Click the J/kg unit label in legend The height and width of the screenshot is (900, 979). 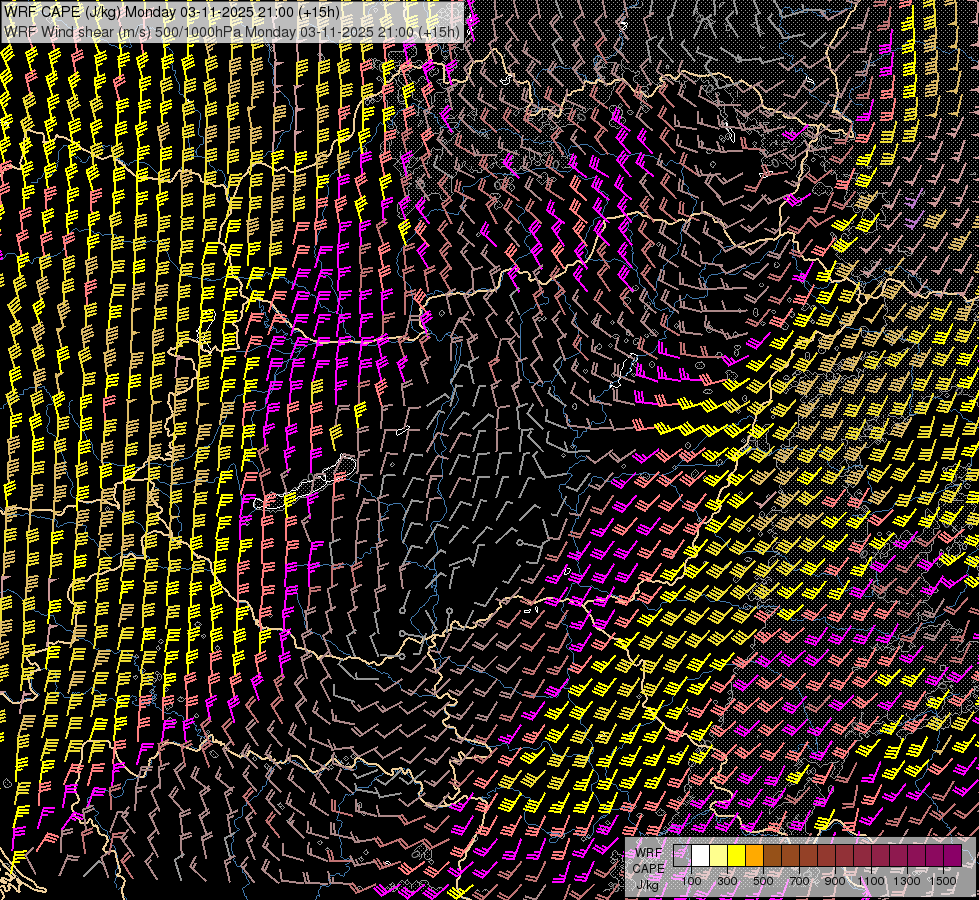tap(648, 884)
